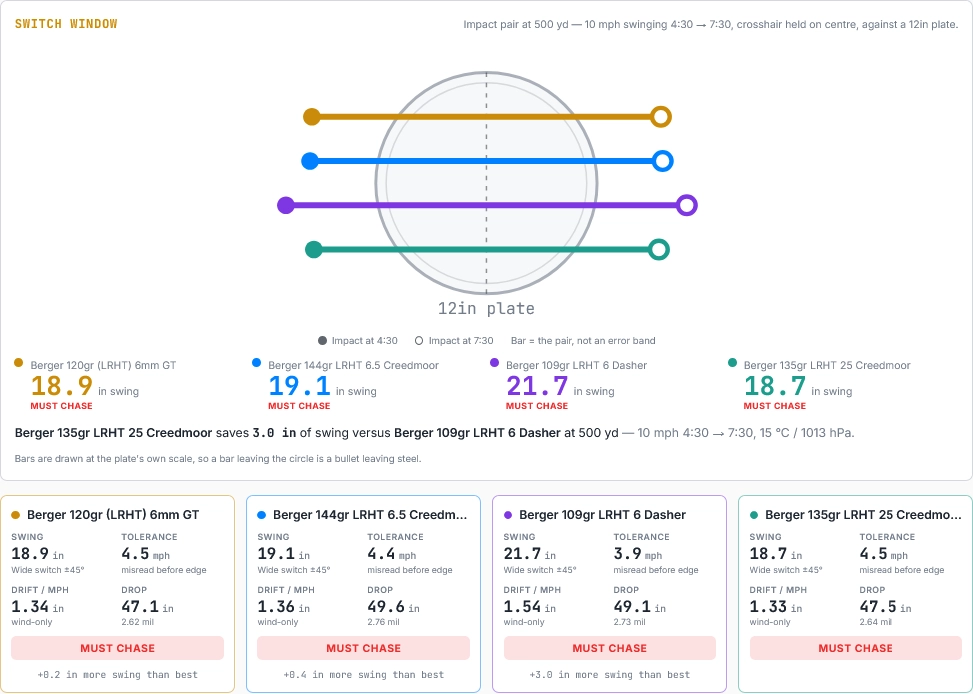The image size is (973, 694).
Task: Click drop value '47.5 in' in the 135gr card
Action: 886,606
